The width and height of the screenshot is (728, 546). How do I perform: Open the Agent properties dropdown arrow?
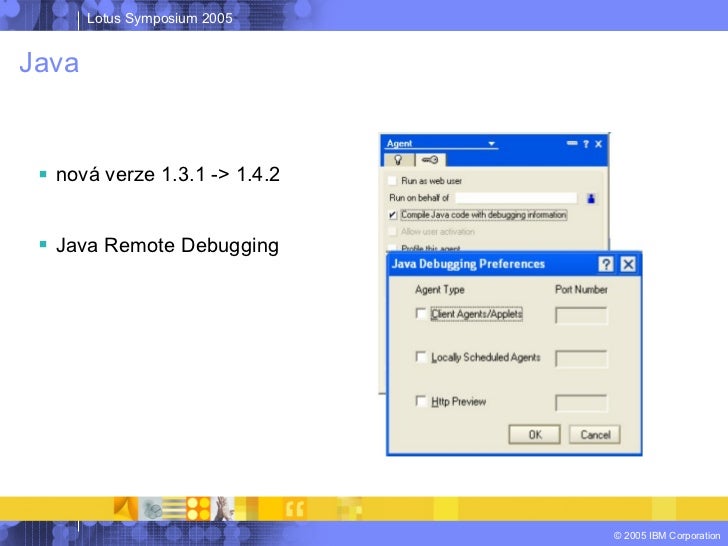[x=491, y=144]
